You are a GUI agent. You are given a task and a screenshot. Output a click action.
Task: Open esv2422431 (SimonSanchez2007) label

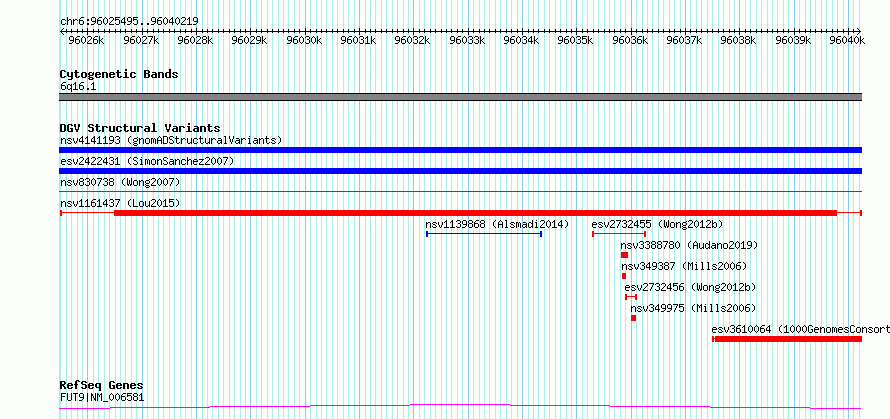(x=147, y=161)
